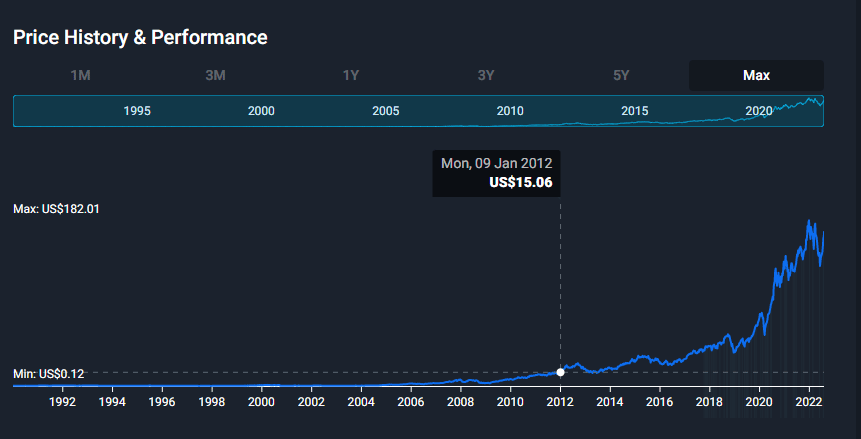Image resolution: width=861 pixels, height=439 pixels.
Task: Select 2010 in the range navigator strip
Action: click(x=510, y=111)
